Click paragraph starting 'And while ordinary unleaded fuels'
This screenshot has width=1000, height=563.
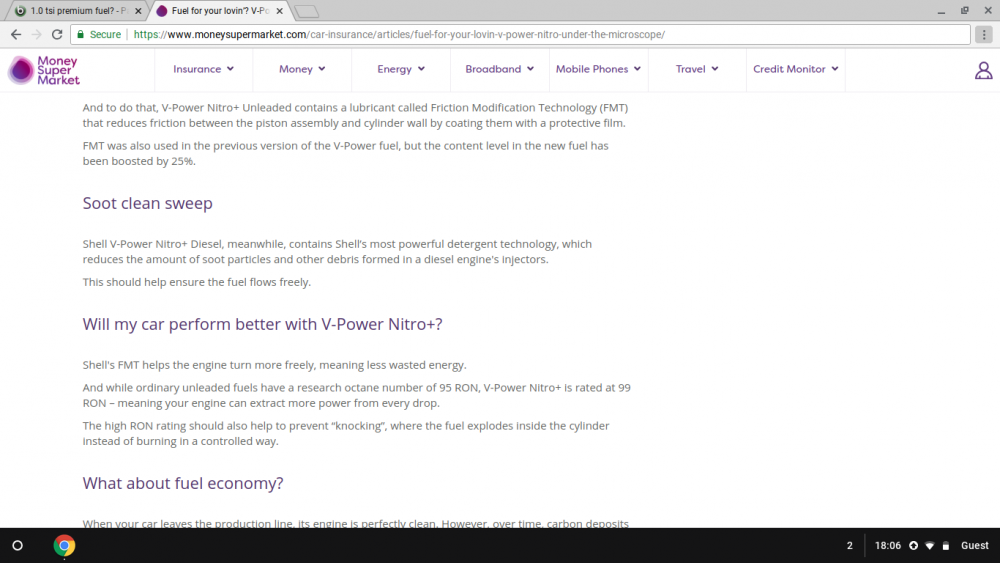(357, 395)
